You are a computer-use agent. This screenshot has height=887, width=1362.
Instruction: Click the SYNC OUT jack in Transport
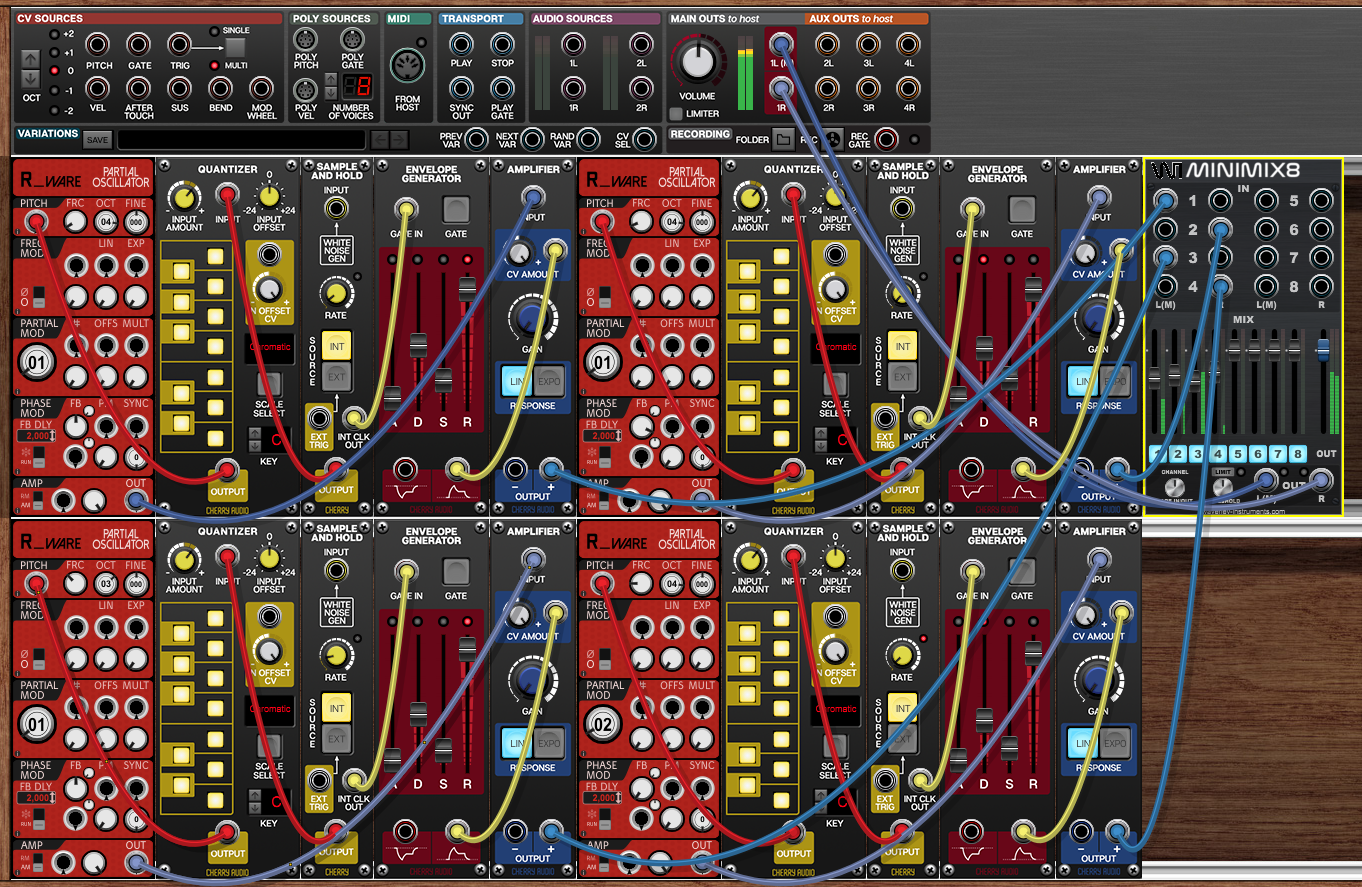tap(461, 88)
